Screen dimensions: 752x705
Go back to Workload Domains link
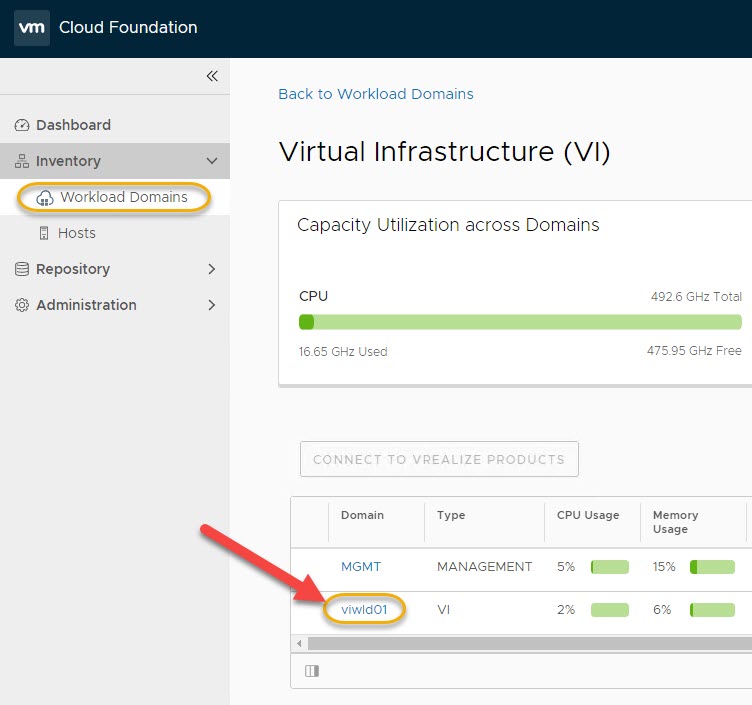(x=375, y=94)
